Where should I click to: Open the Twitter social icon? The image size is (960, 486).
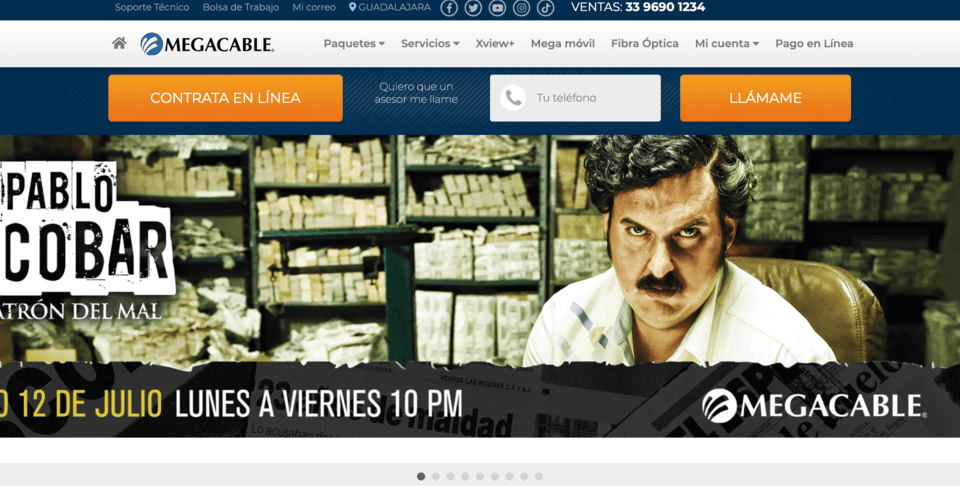tap(473, 8)
